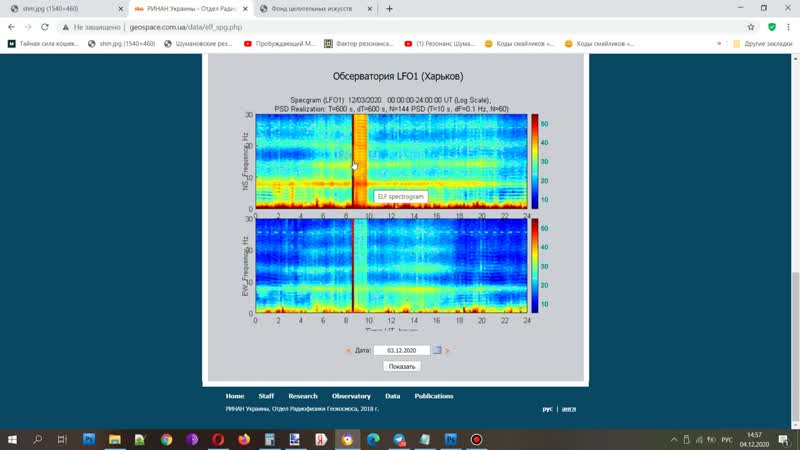Open a new browser tab
Image resolution: width=800 pixels, height=450 pixels.
(389, 9)
